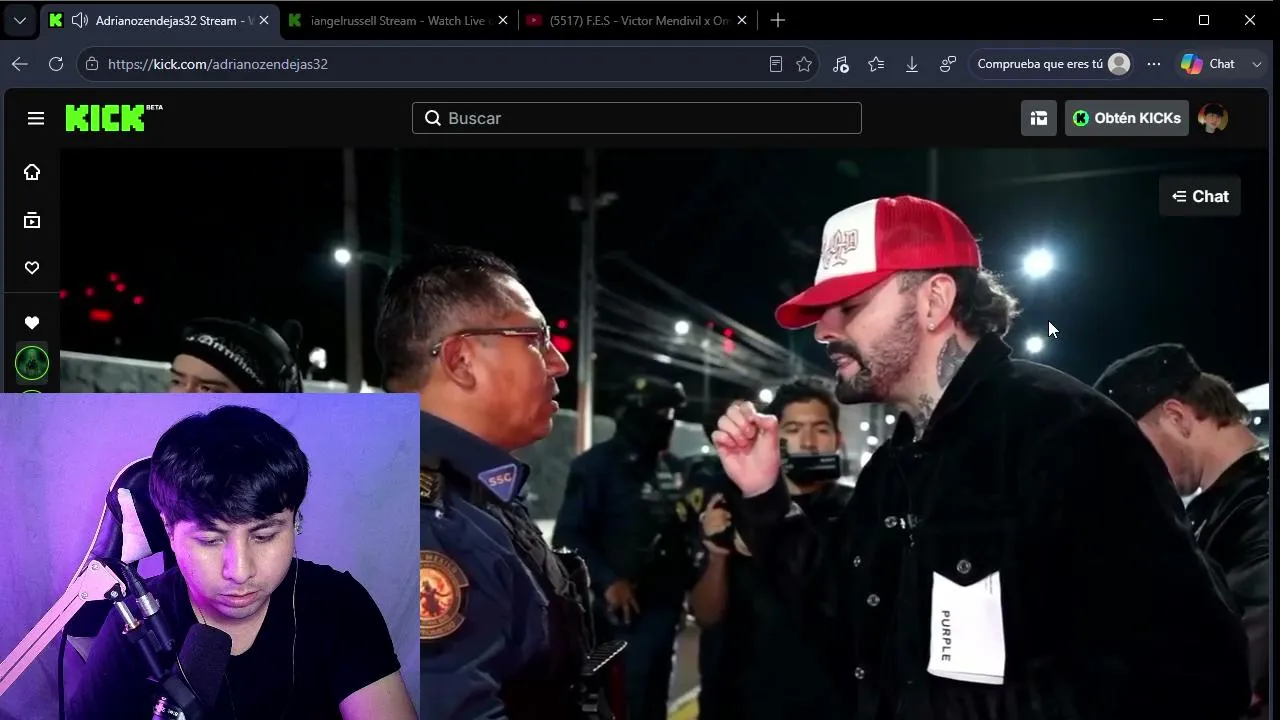Open the browser tab search dropdown

click(20, 20)
